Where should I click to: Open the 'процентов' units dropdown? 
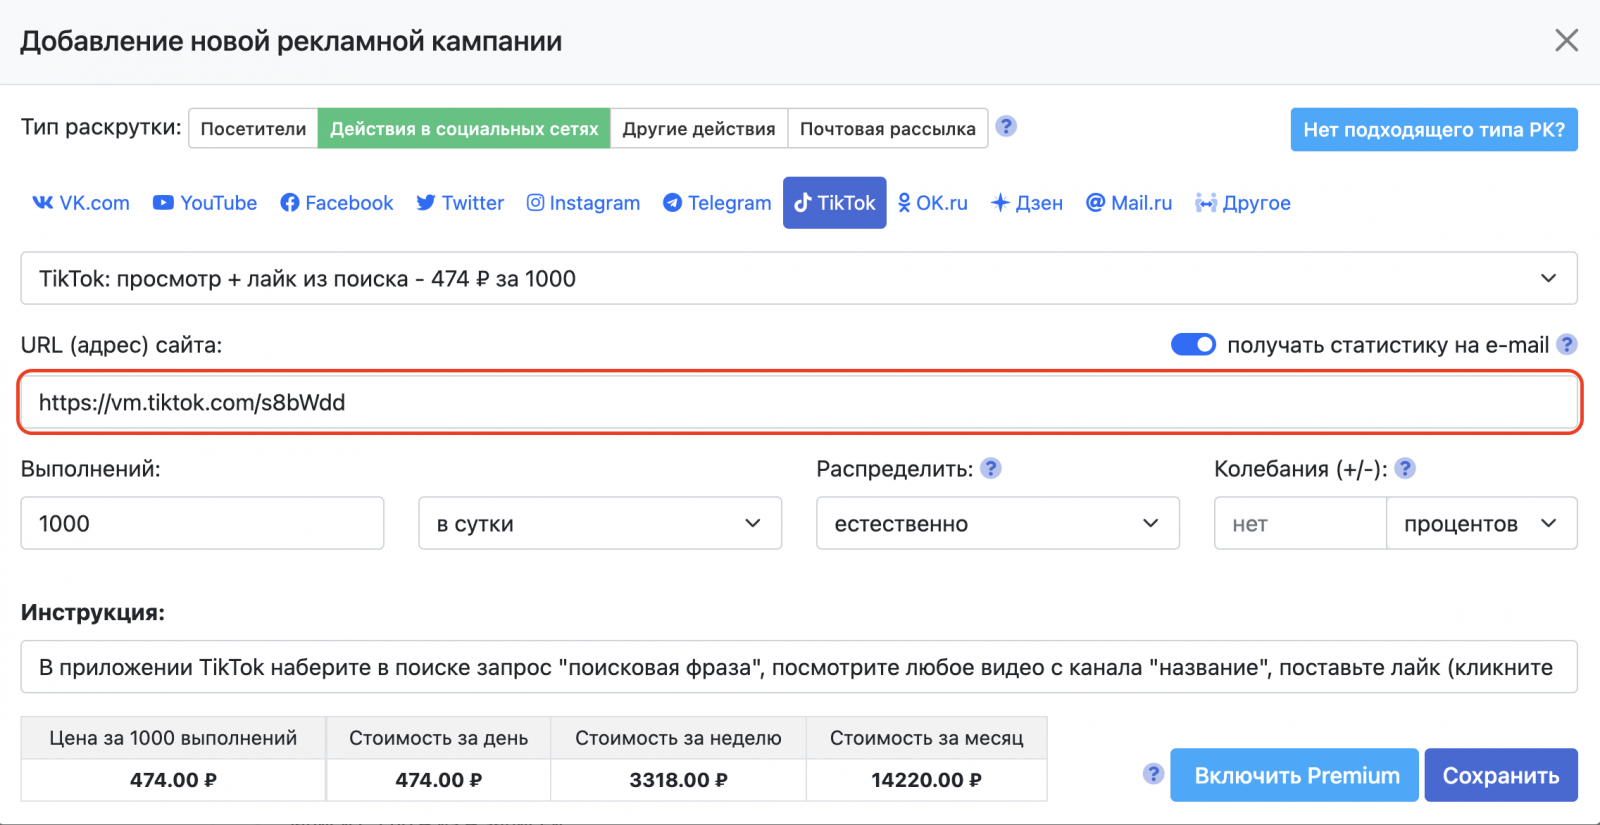[x=1480, y=524]
